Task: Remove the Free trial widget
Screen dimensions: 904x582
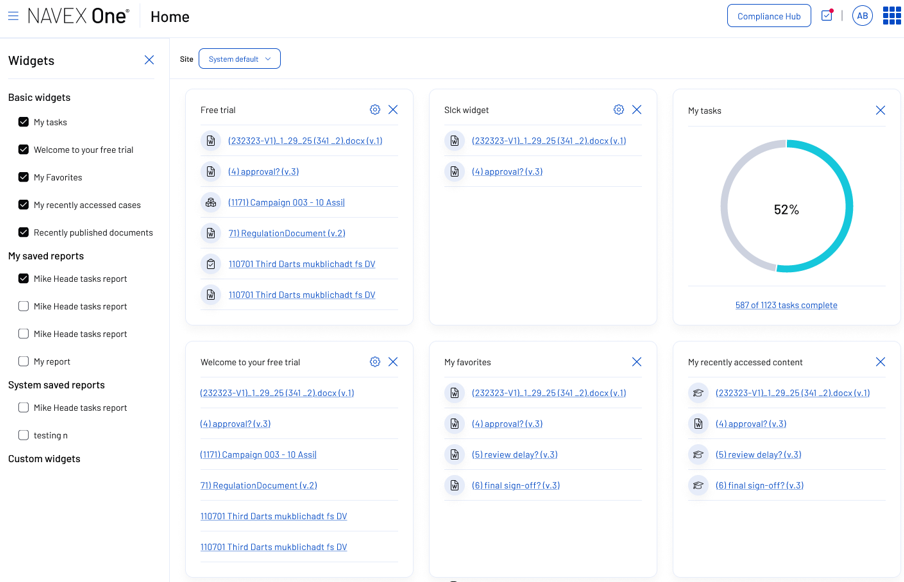Action: pyautogui.click(x=393, y=110)
